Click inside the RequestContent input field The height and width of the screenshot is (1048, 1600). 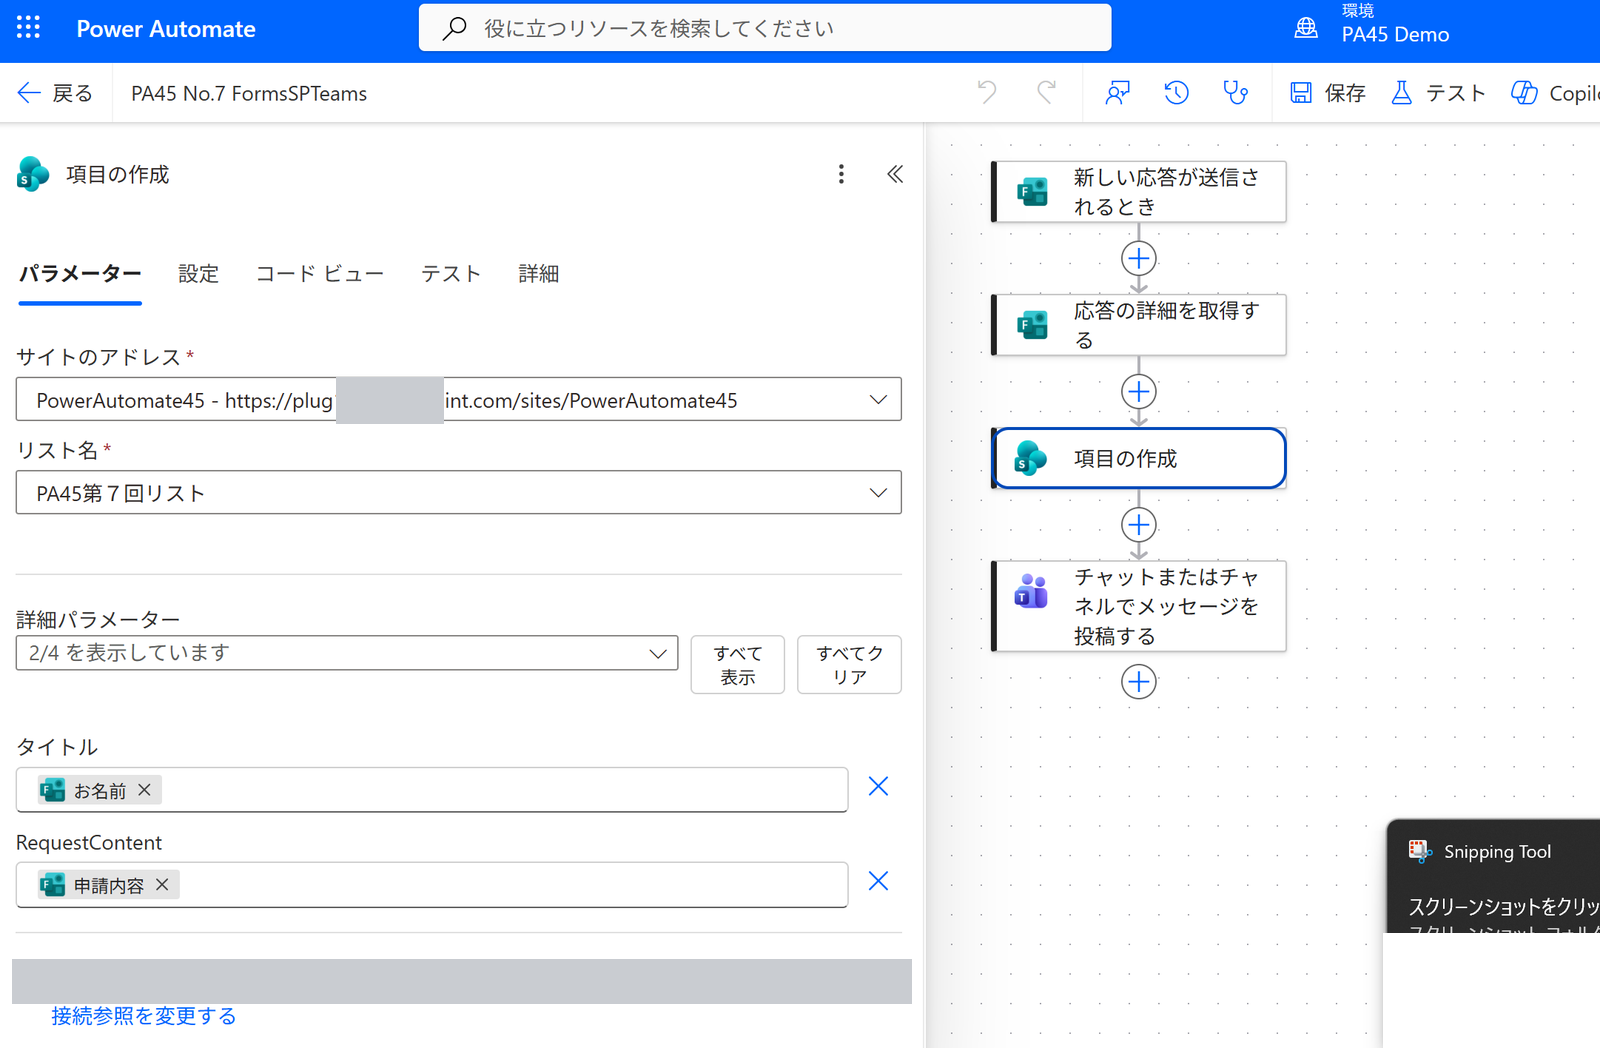(x=432, y=885)
